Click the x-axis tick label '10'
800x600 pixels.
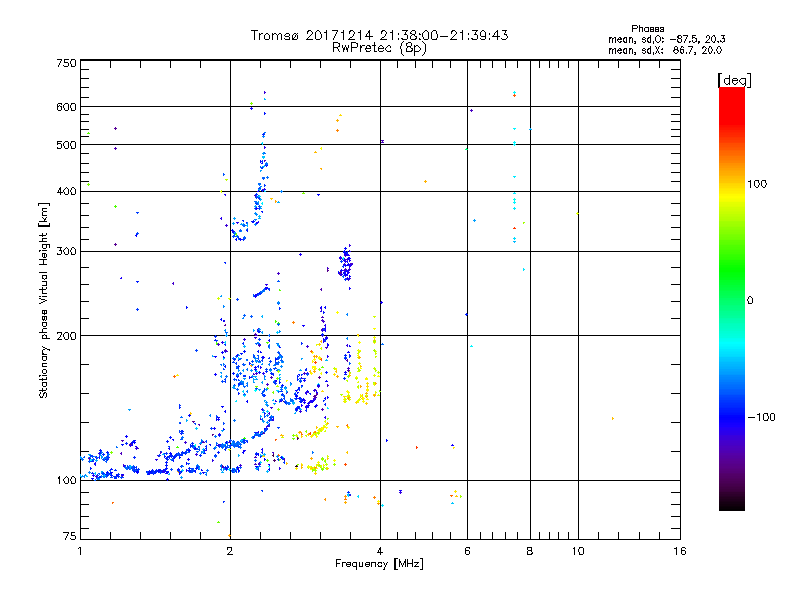pos(578,551)
